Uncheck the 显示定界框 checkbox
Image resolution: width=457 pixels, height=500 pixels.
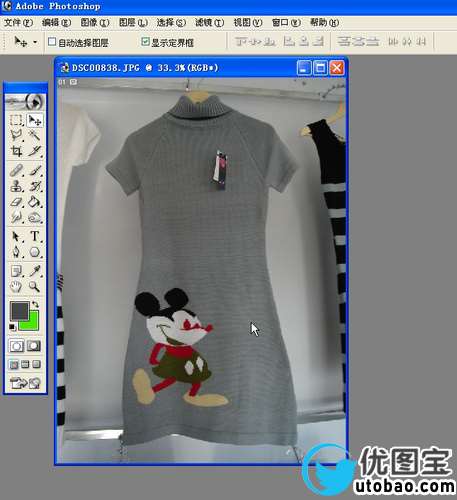click(145, 42)
